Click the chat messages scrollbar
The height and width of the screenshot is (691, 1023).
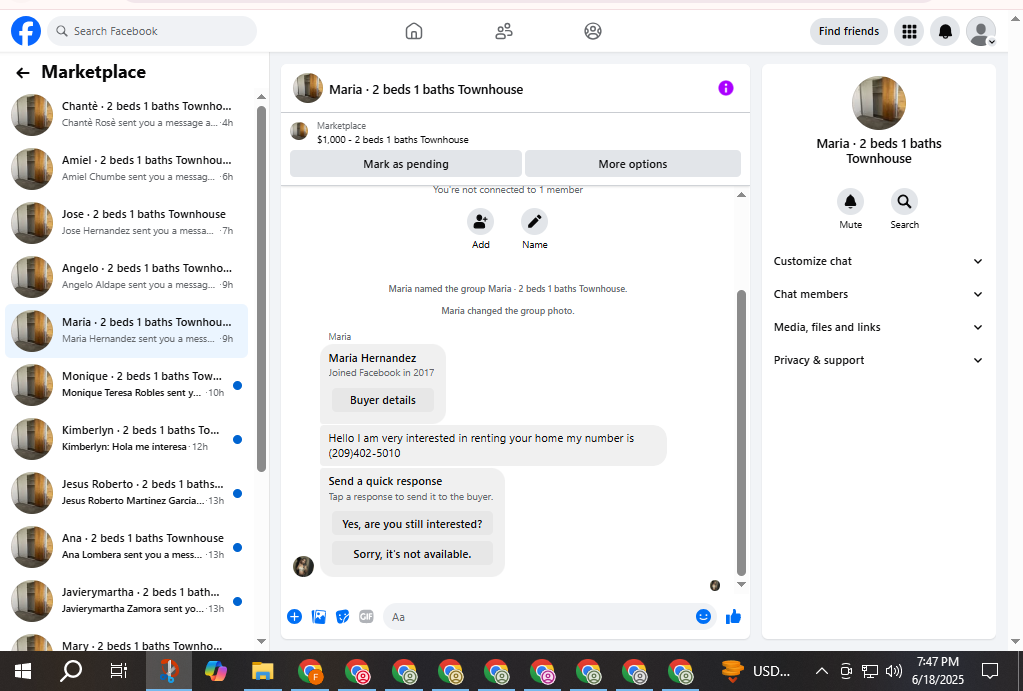pos(741,433)
